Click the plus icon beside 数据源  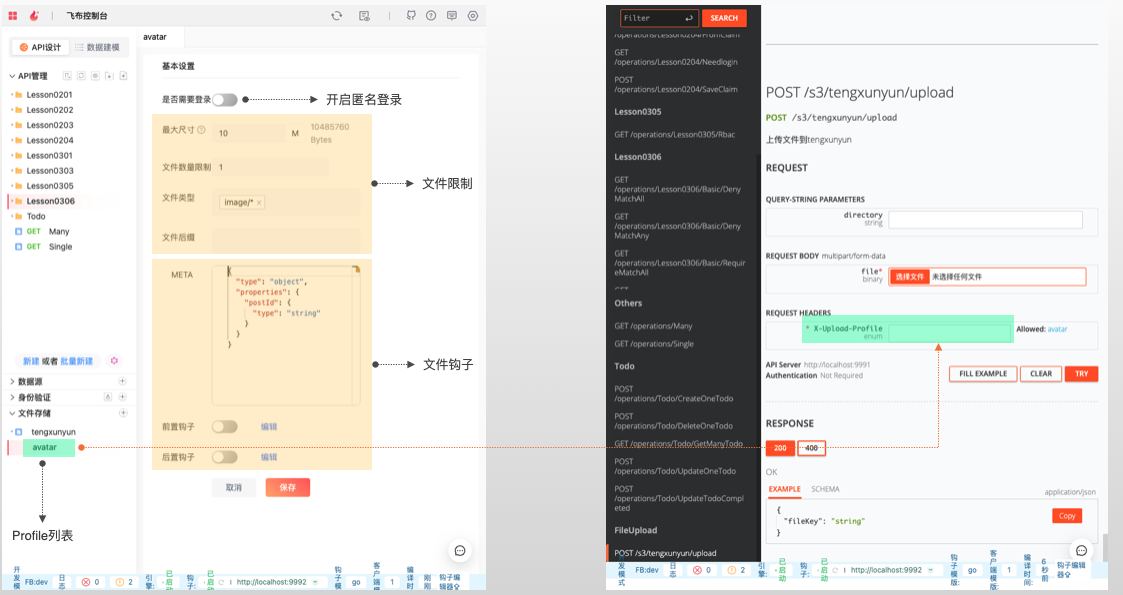(123, 381)
